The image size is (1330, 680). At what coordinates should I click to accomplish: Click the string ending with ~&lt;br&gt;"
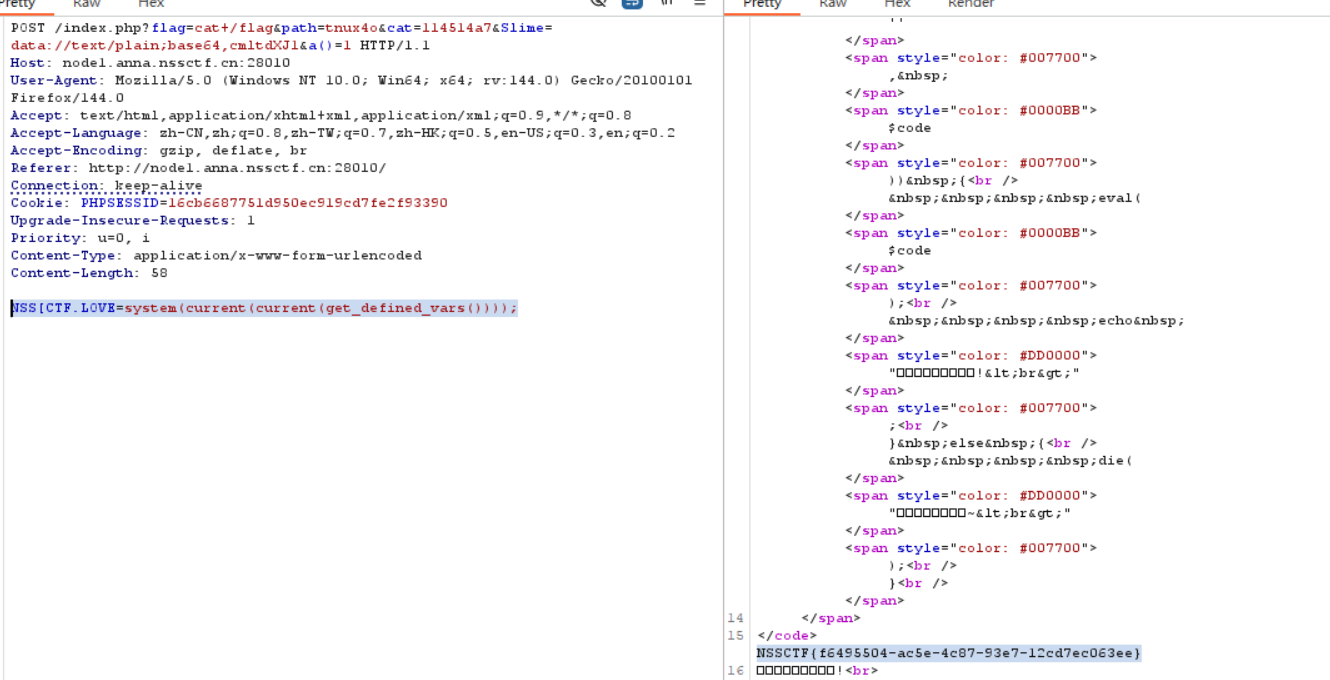click(x=979, y=513)
